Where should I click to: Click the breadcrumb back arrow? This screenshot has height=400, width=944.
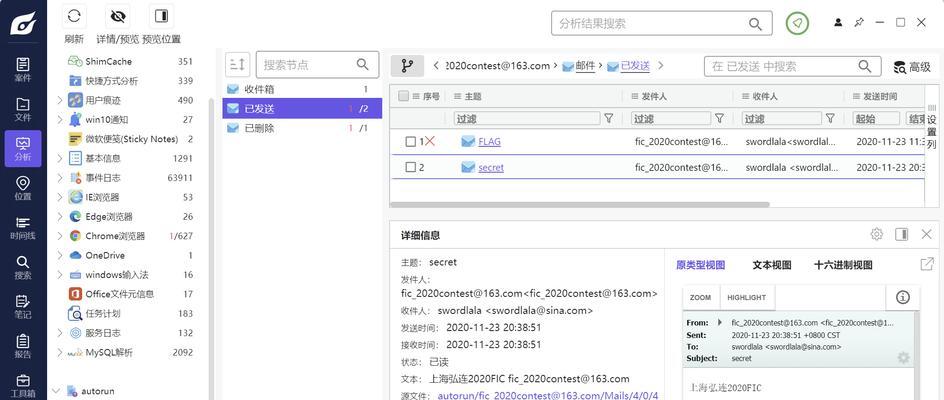tap(436, 66)
